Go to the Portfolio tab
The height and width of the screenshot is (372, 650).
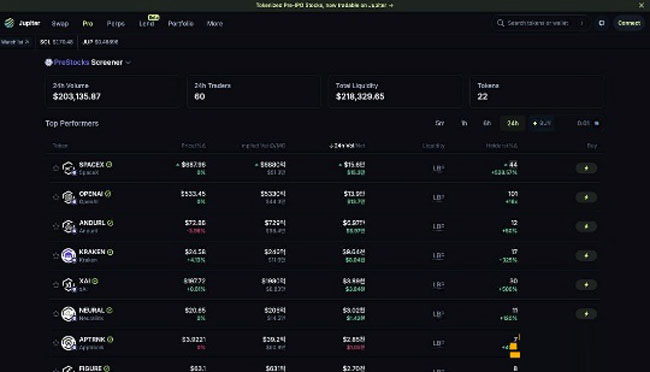click(181, 24)
